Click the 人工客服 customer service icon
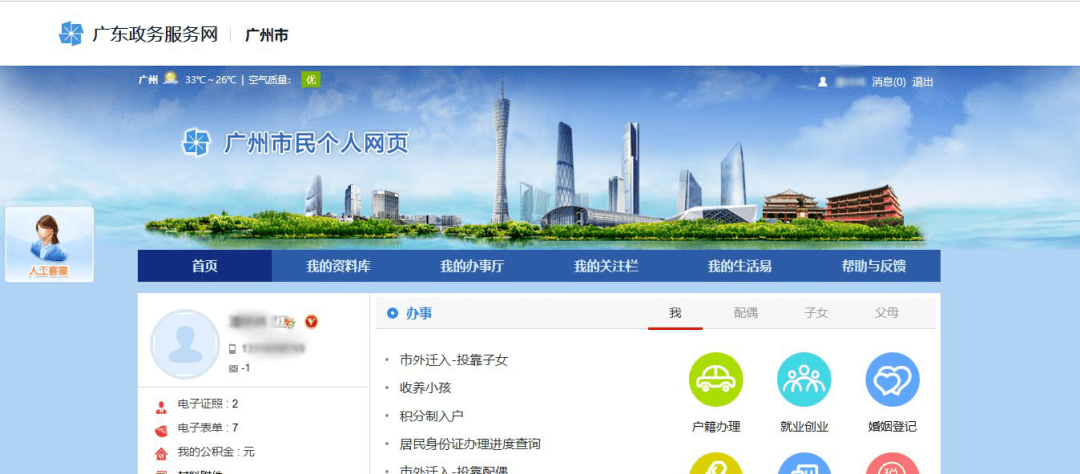Image resolution: width=1080 pixels, height=474 pixels. [49, 245]
